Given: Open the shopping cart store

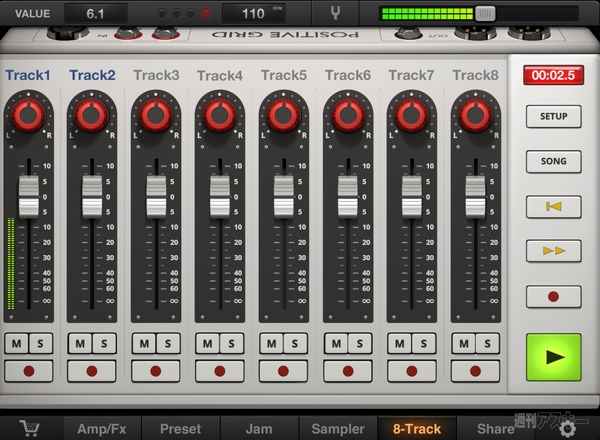Looking at the screenshot, I should (x=31, y=428).
